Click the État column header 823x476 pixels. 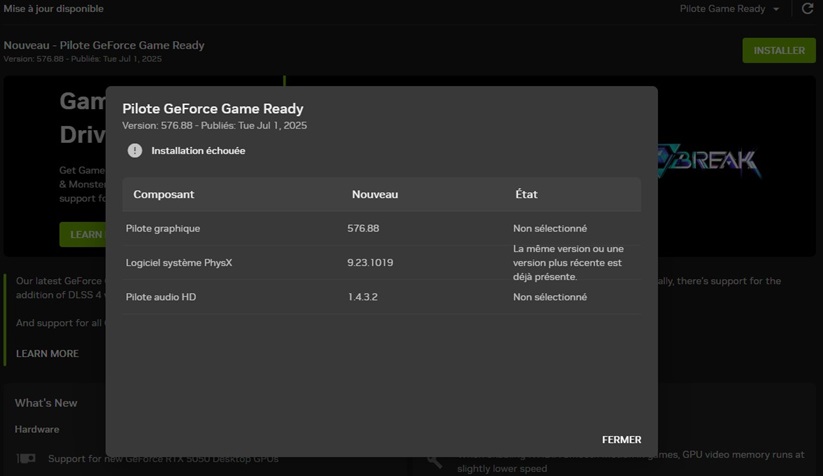(526, 194)
